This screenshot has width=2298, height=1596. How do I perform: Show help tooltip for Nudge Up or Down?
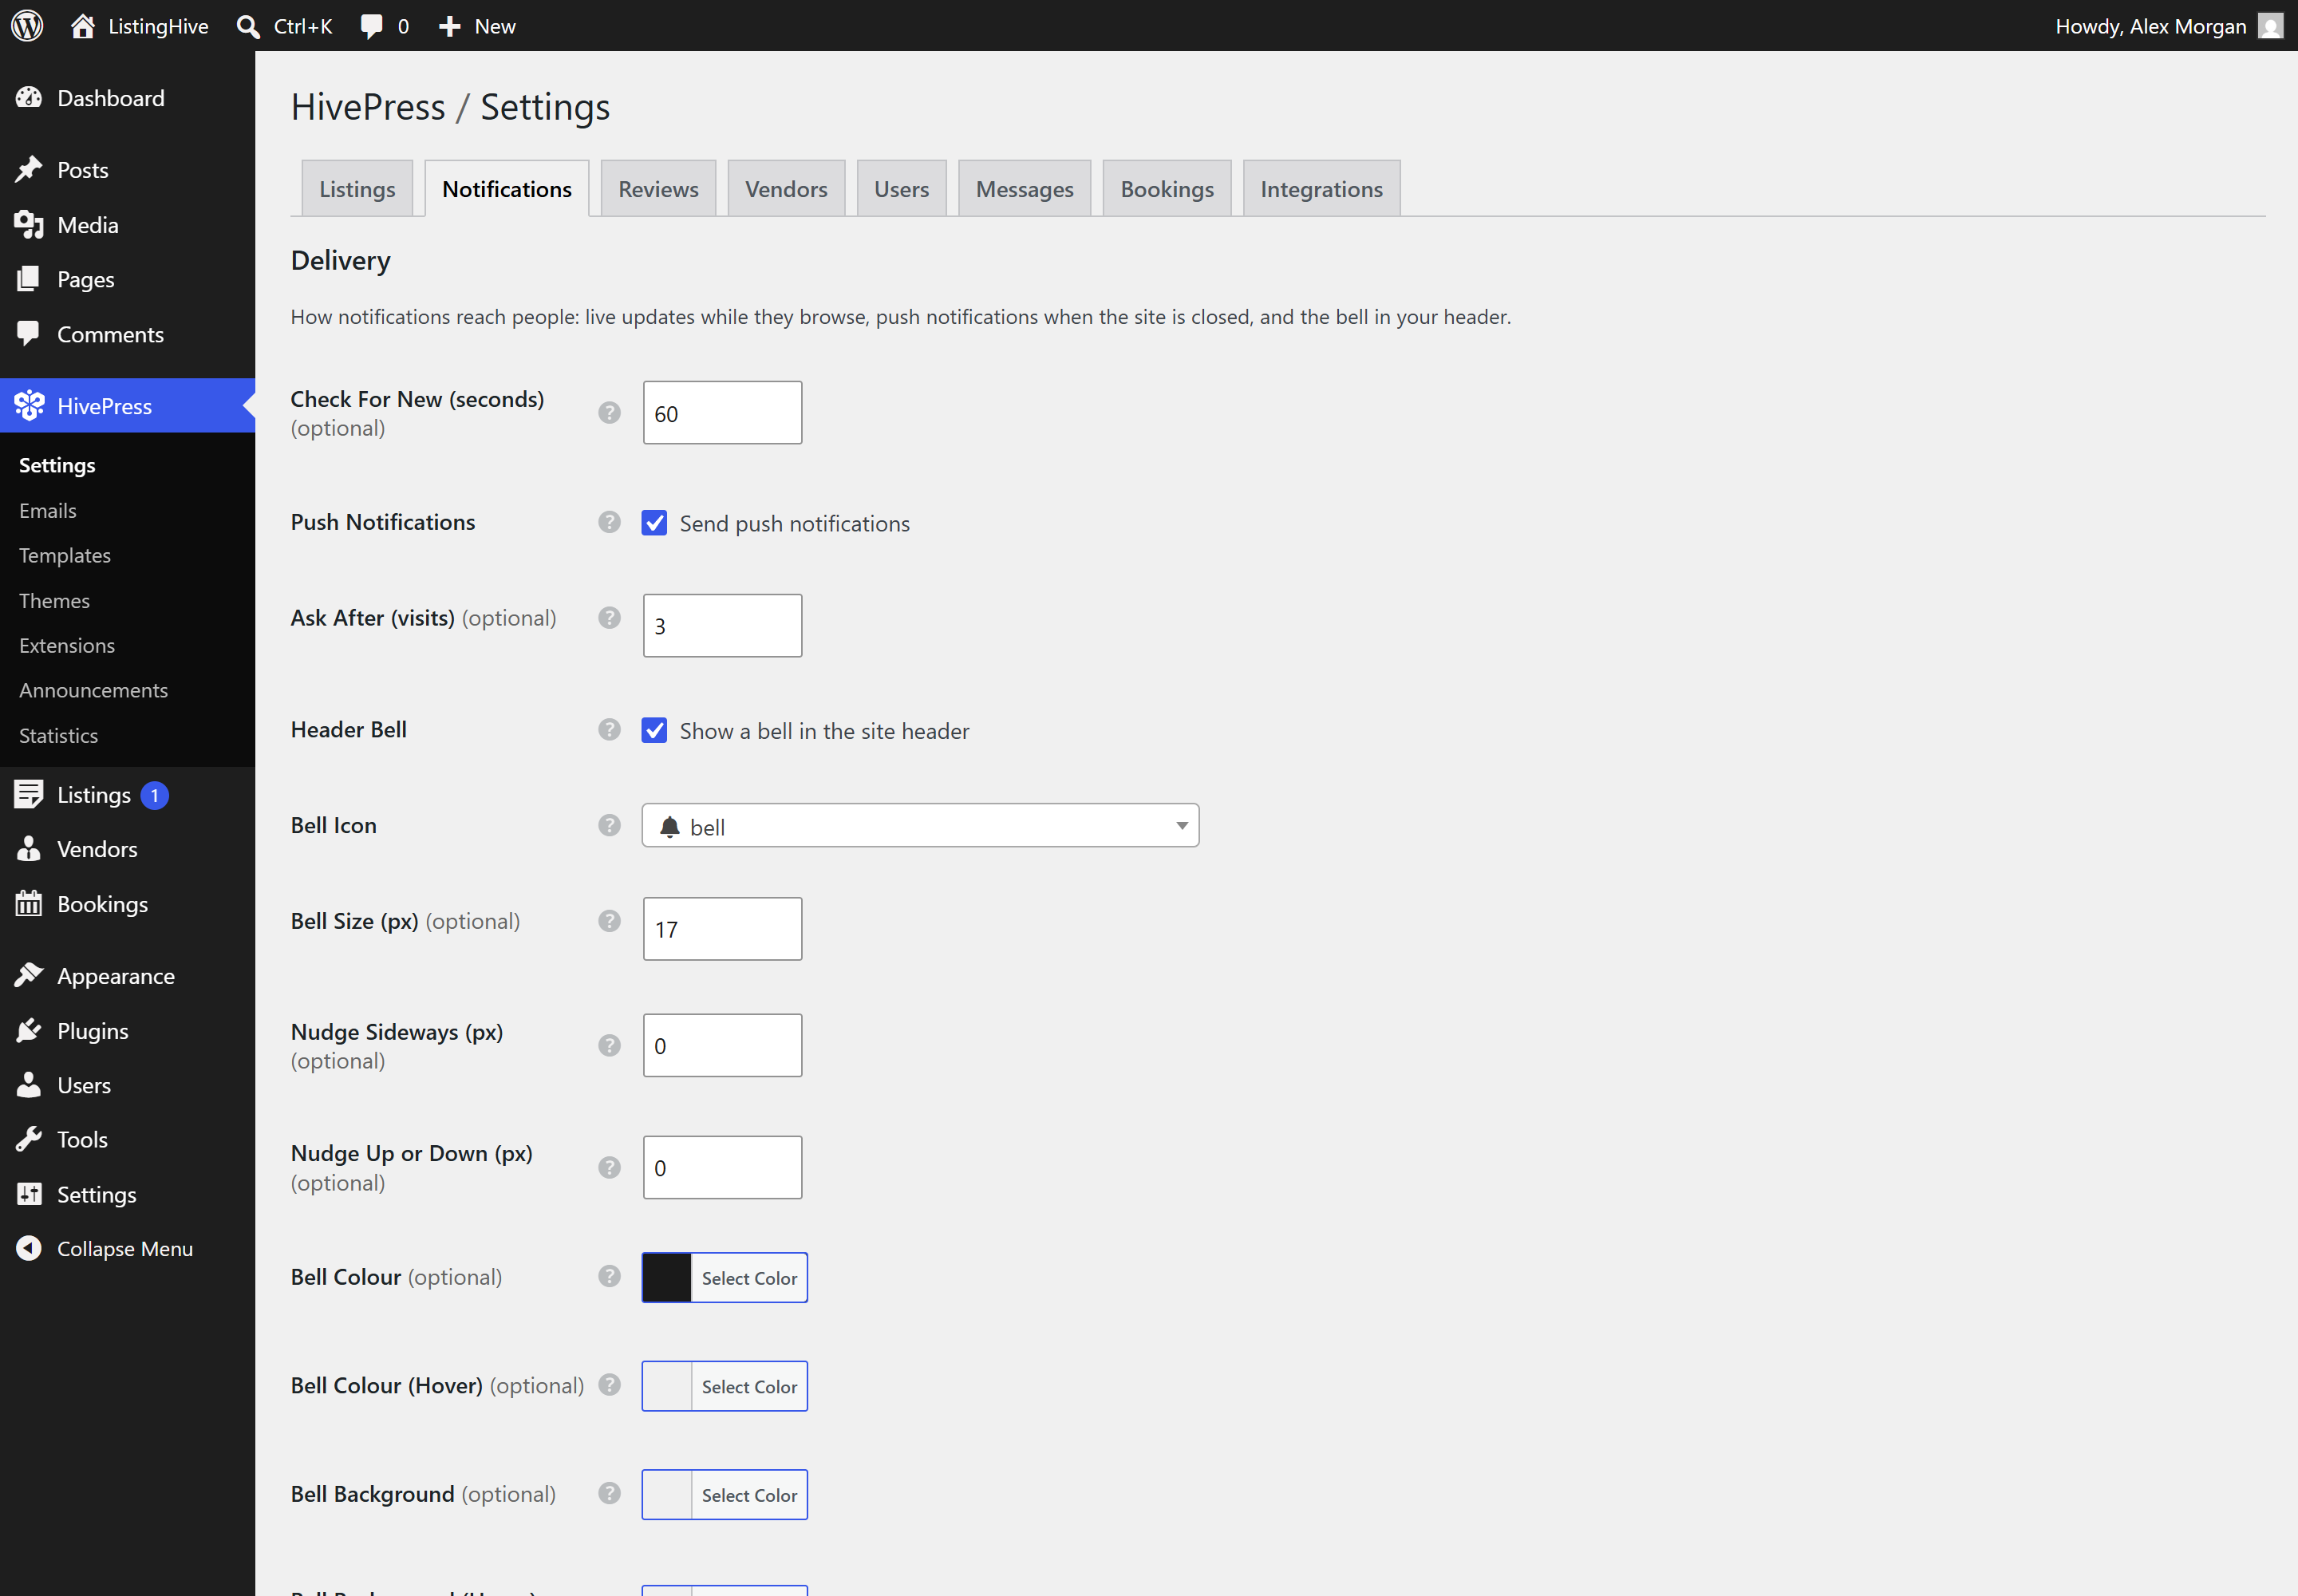pyautogui.click(x=609, y=1168)
